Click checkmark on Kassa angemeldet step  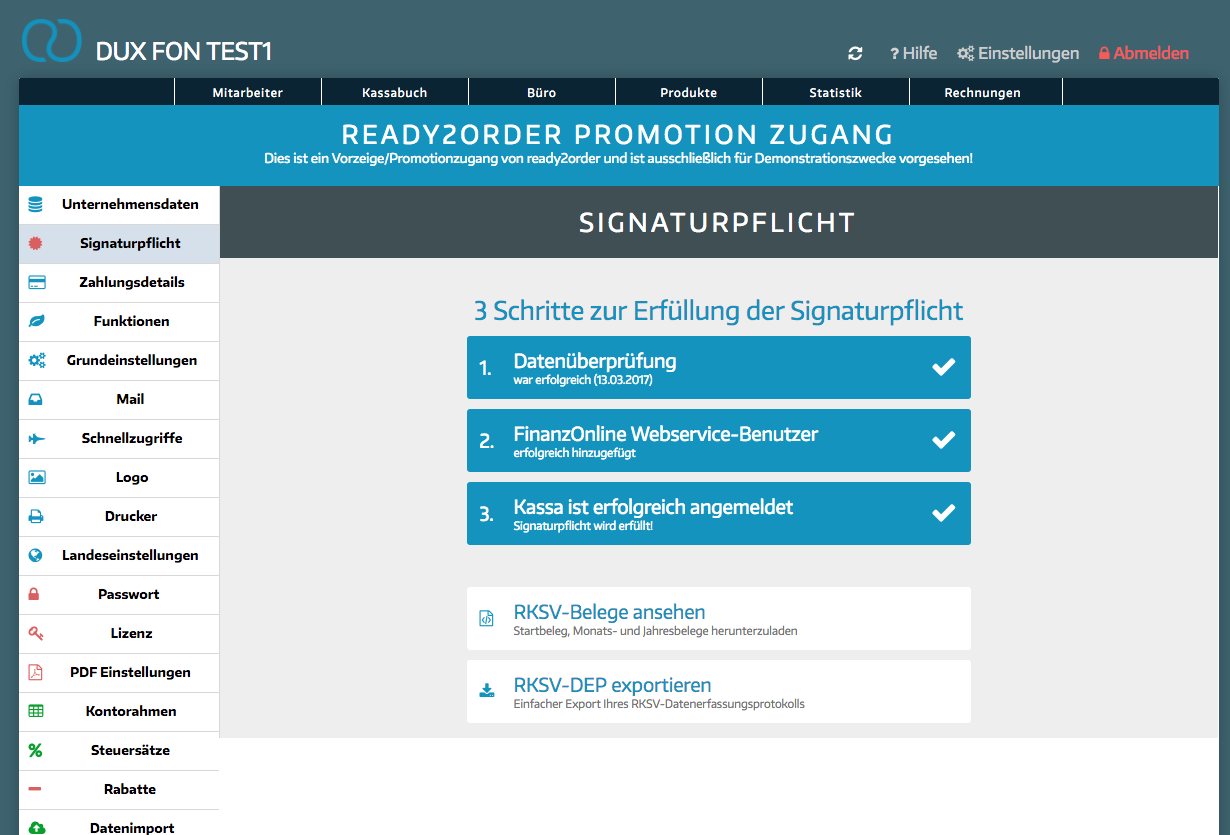(x=943, y=513)
